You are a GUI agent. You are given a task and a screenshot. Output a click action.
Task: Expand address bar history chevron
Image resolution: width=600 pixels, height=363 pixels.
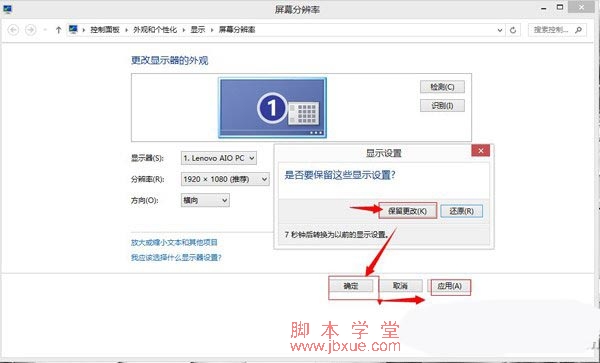point(500,30)
